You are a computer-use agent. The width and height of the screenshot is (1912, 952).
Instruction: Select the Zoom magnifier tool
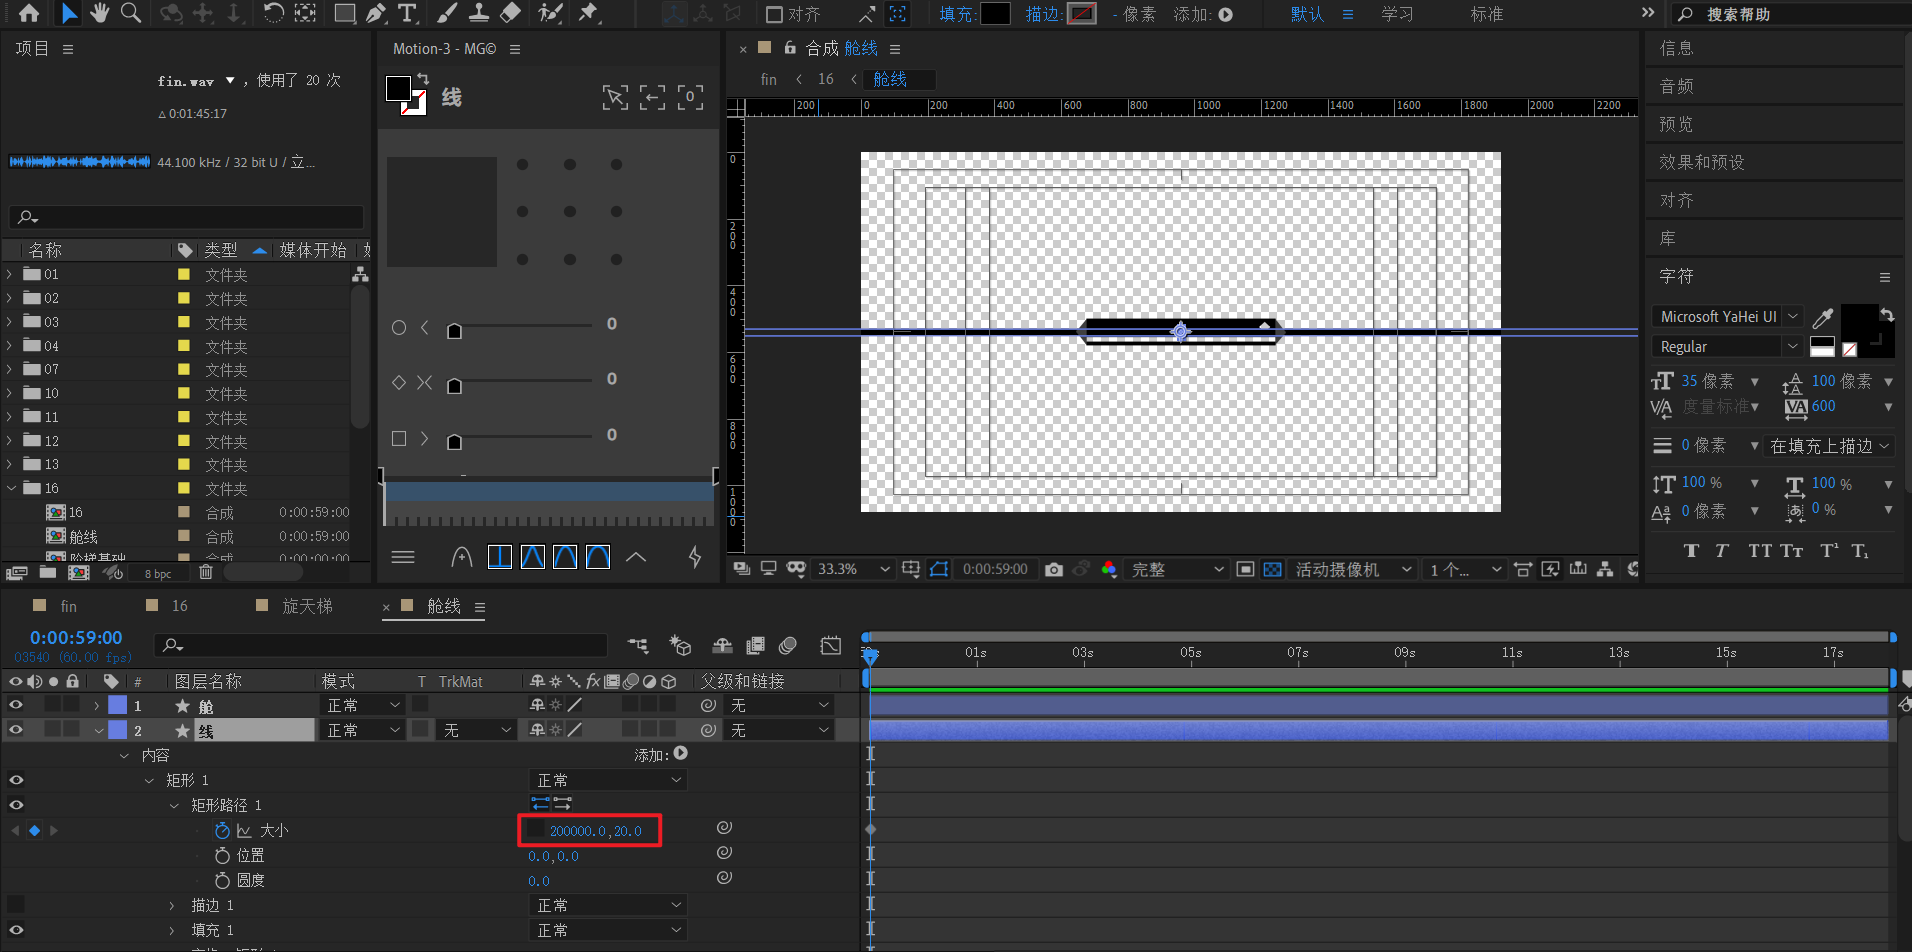point(130,13)
